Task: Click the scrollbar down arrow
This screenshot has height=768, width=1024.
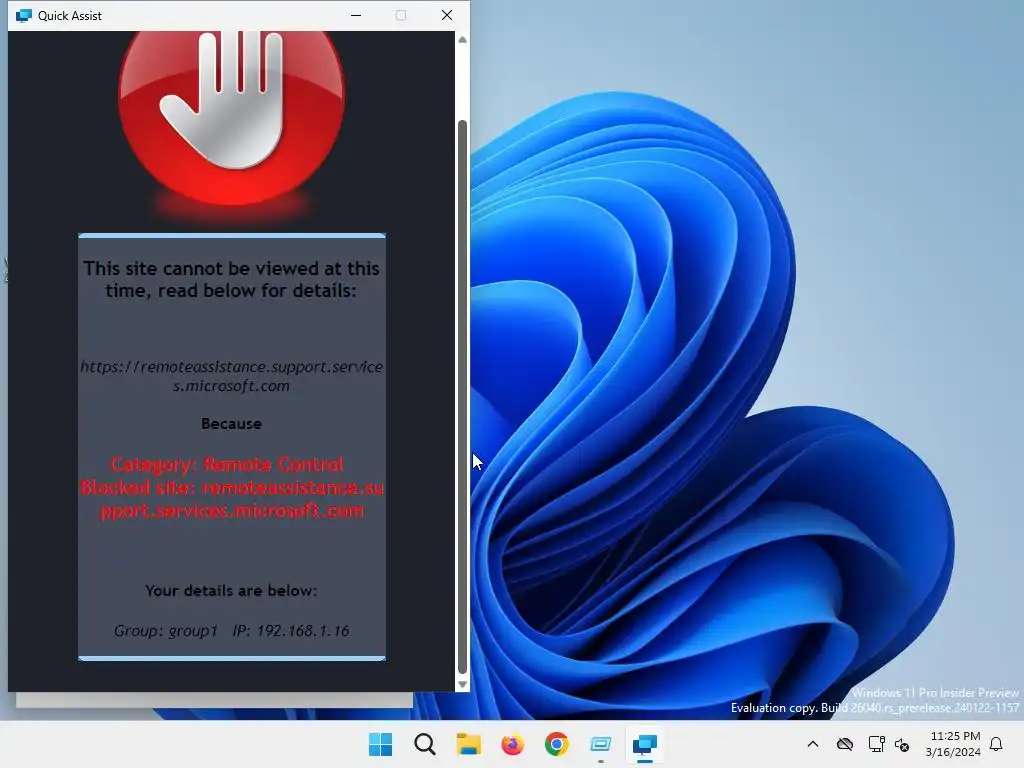Action: (x=462, y=684)
